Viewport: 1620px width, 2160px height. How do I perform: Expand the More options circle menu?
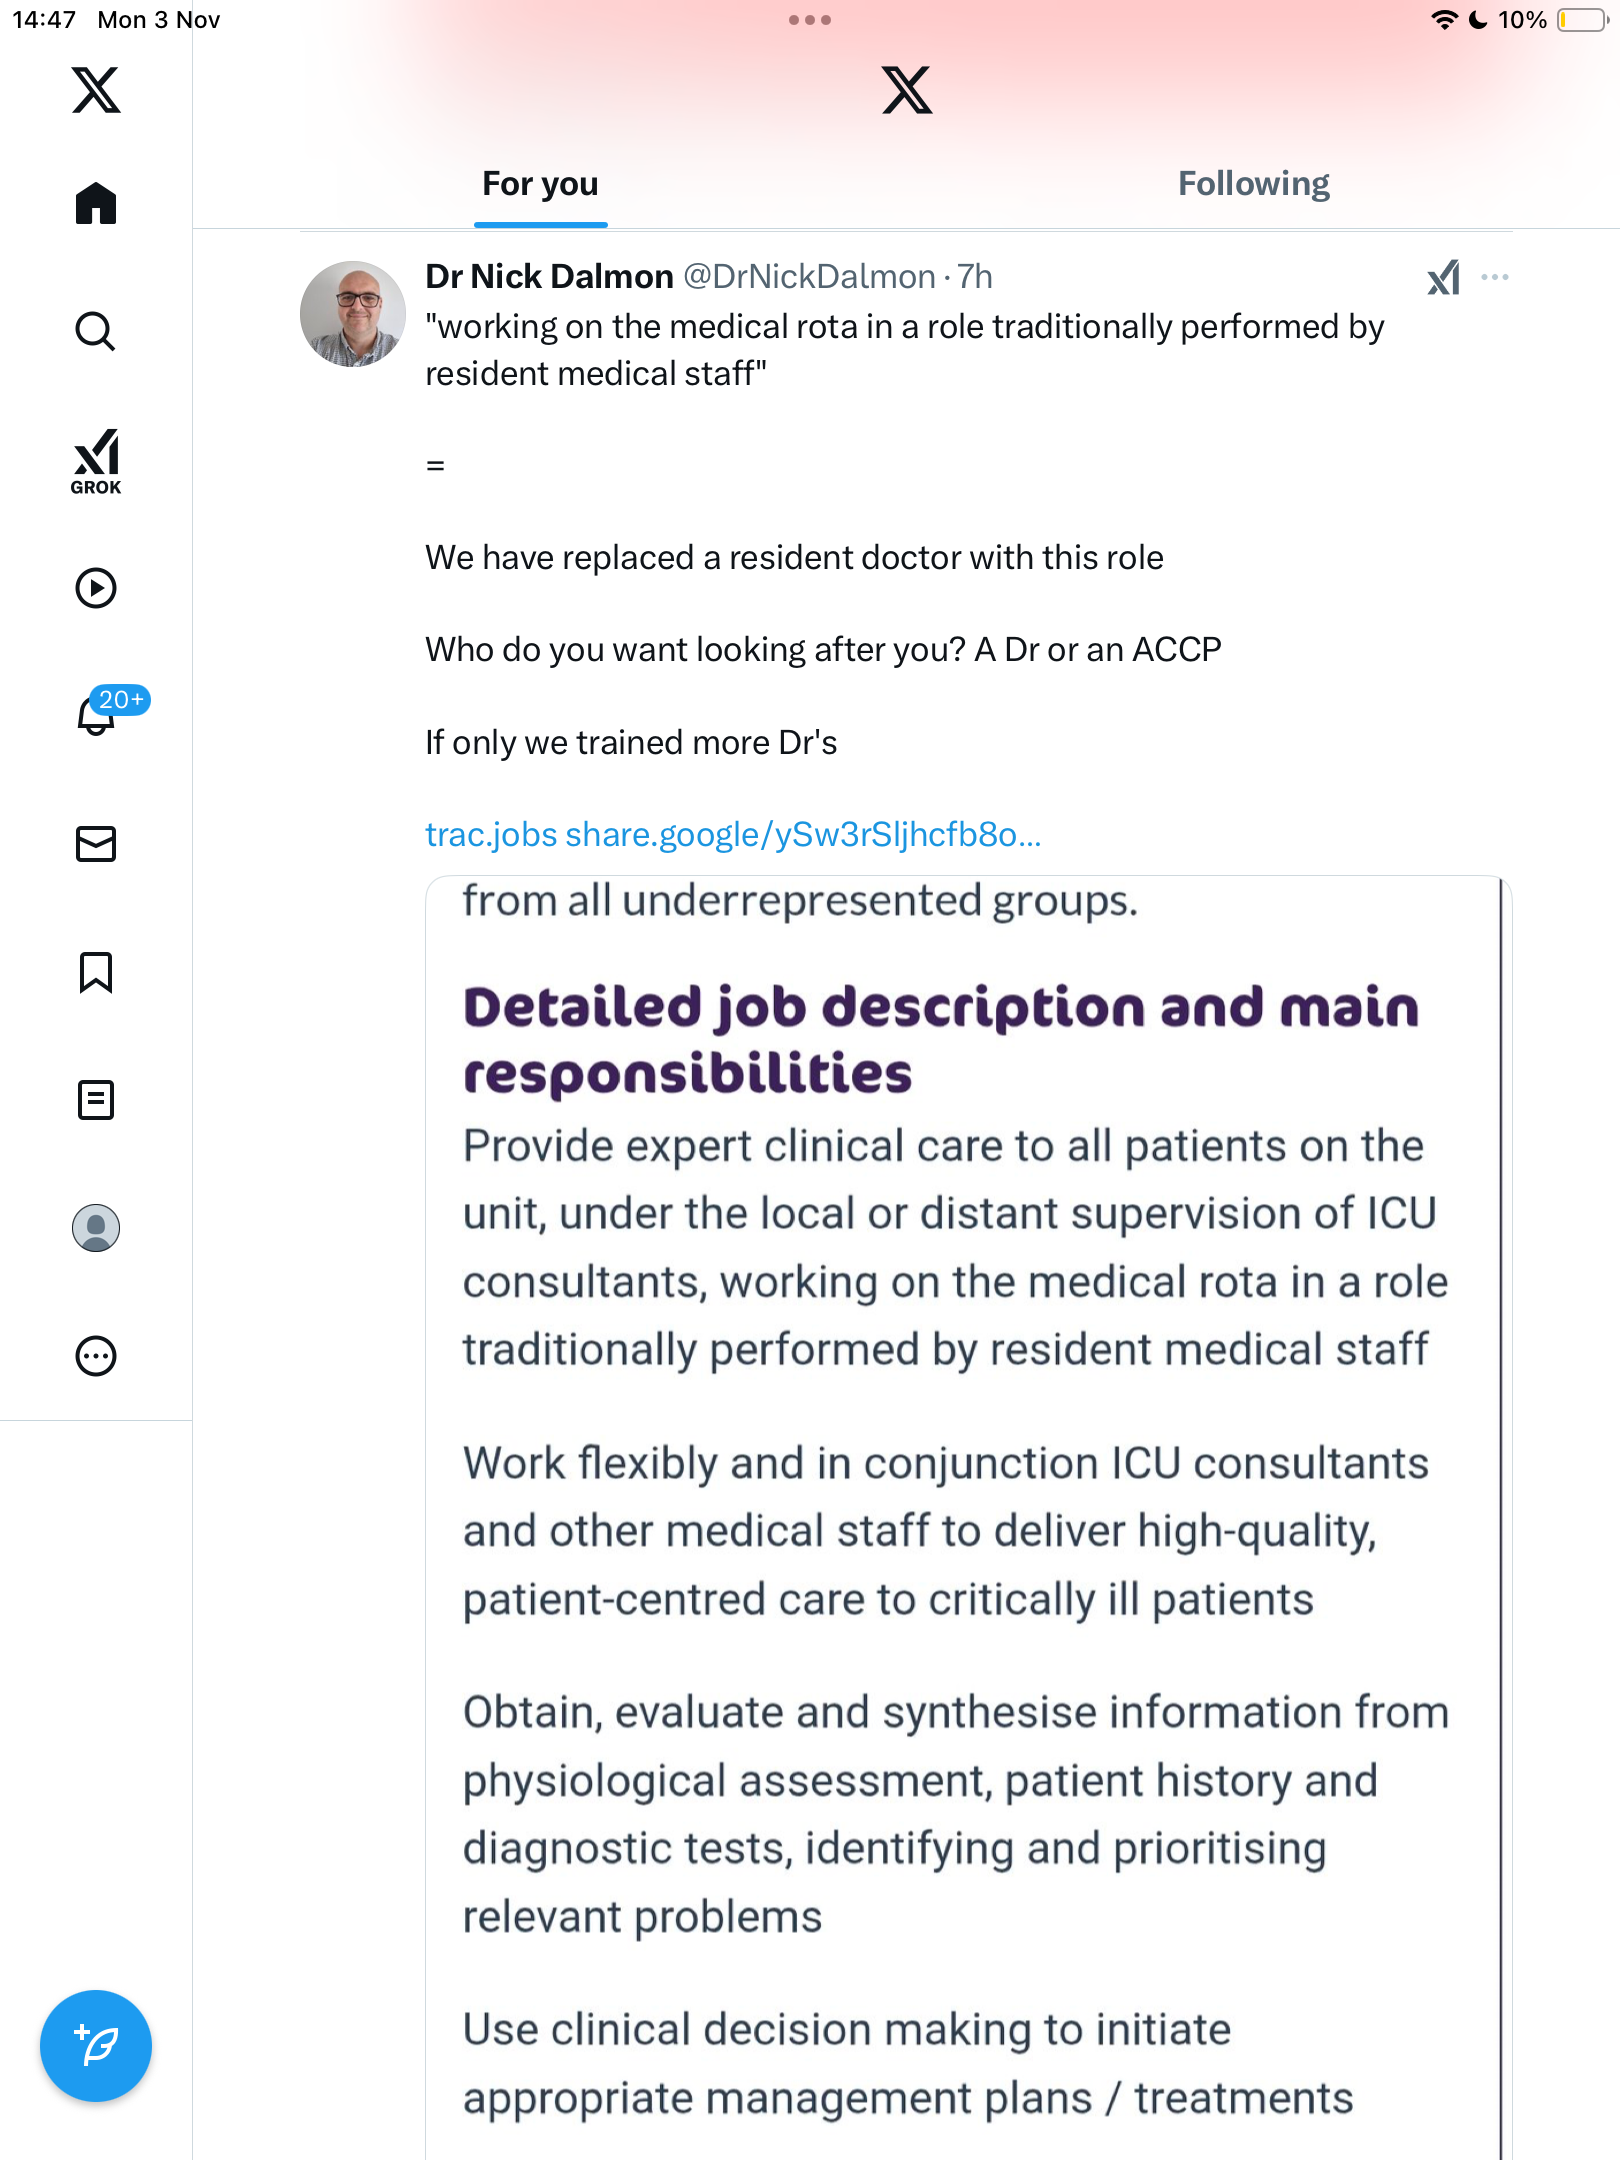point(96,1356)
